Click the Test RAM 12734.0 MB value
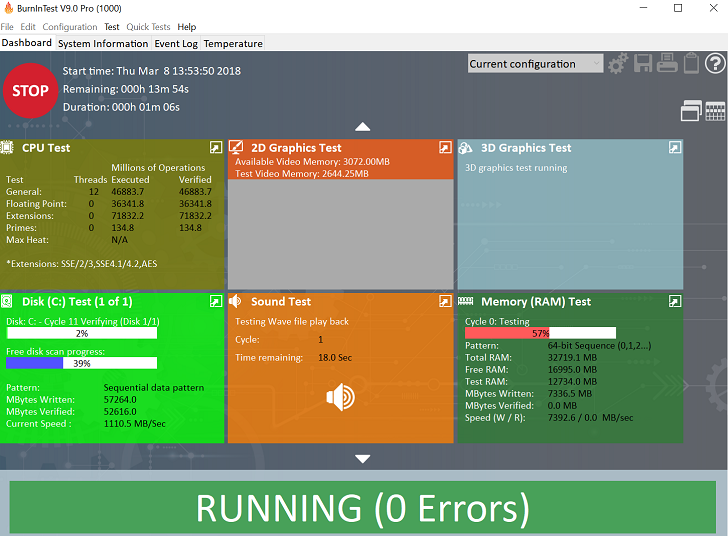 coord(572,382)
